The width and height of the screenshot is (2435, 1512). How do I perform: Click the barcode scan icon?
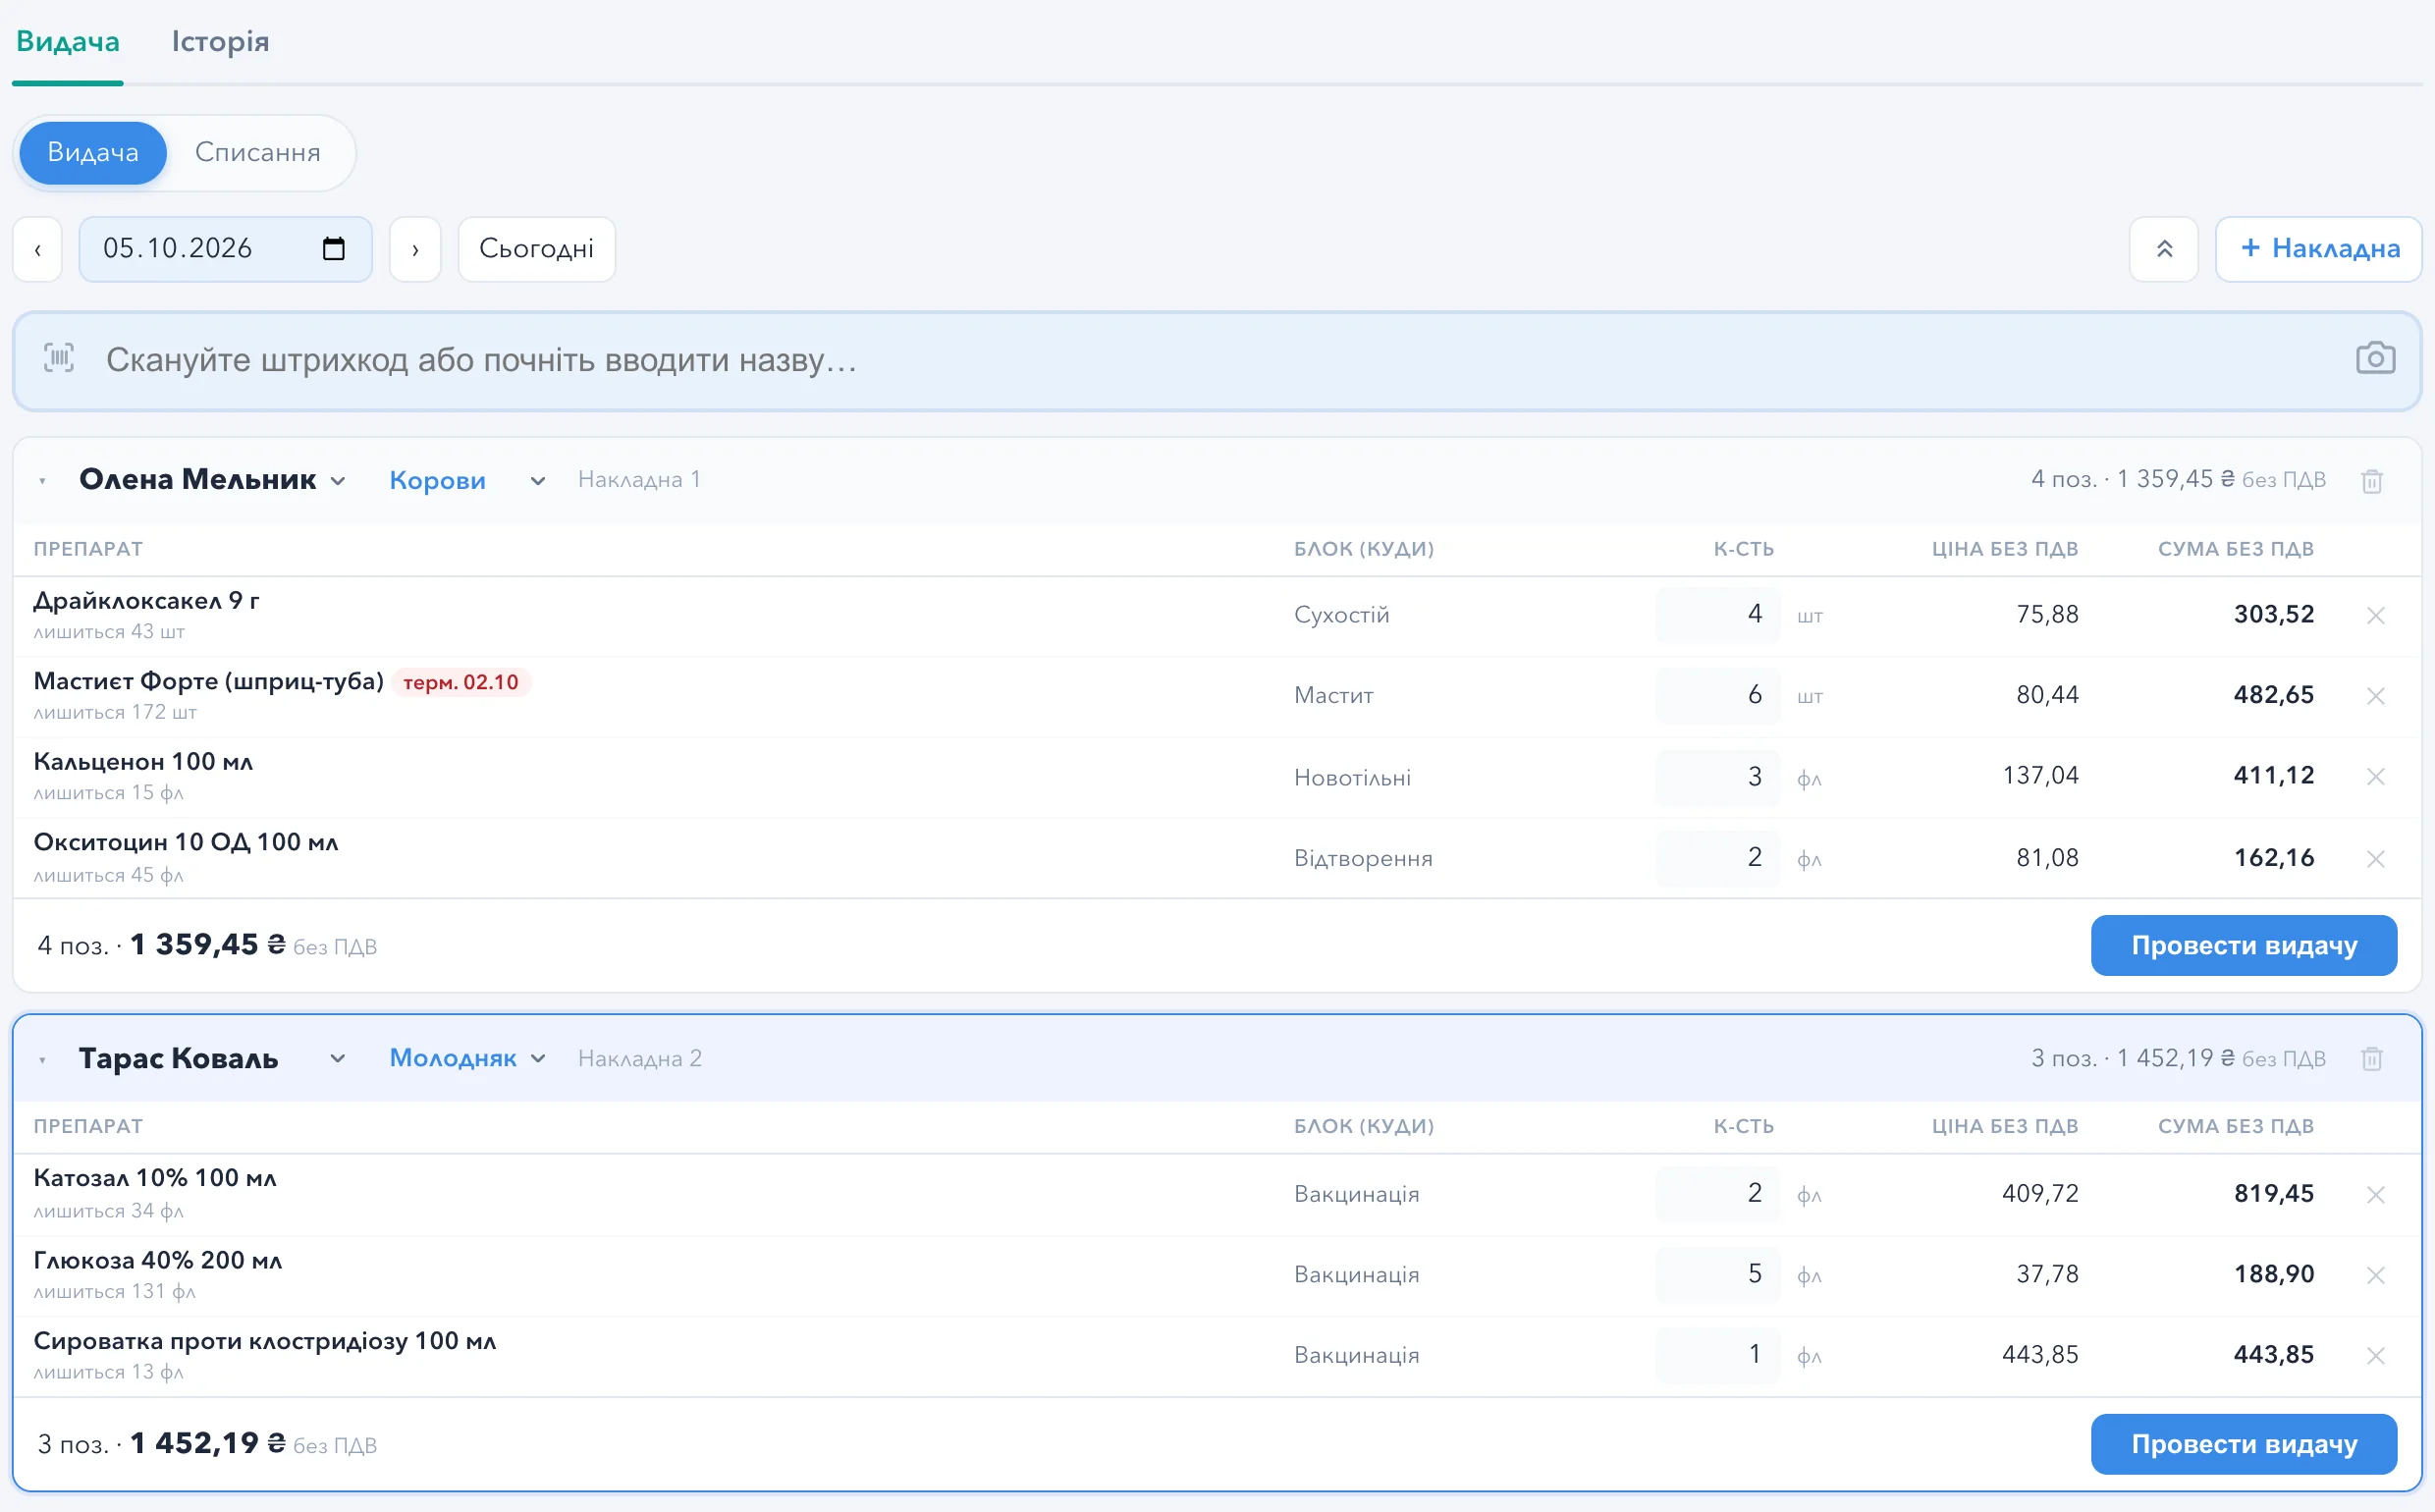tap(59, 358)
